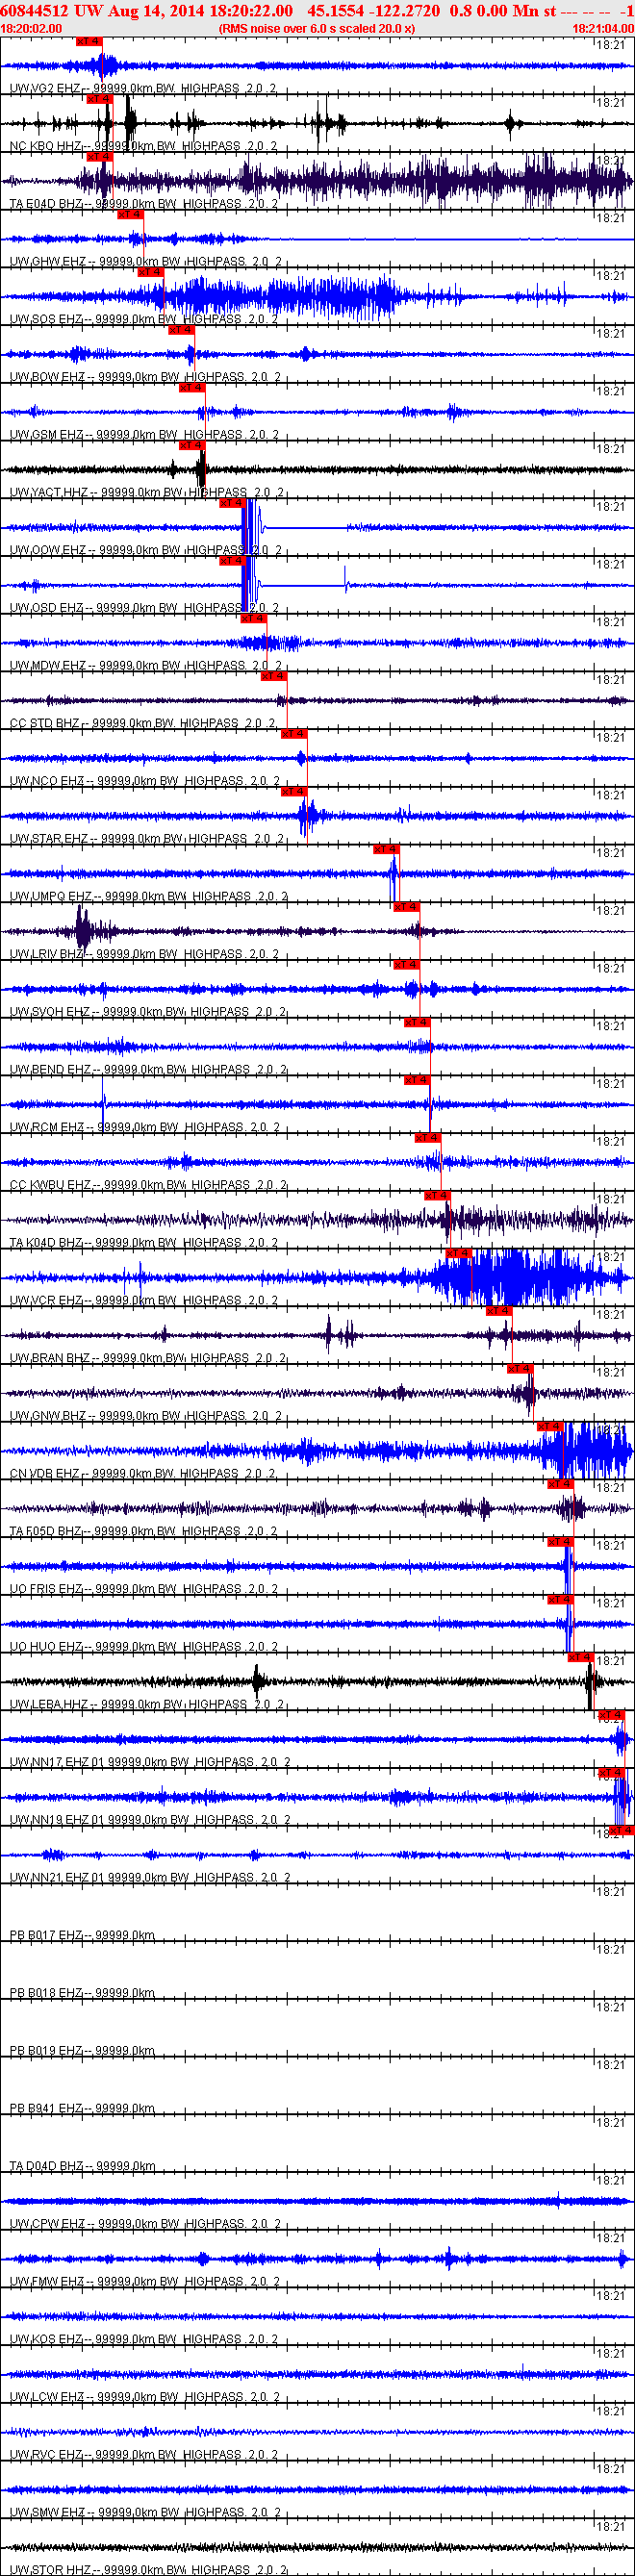Click the pick flag on UW.YACT HHZ trace
The width and height of the screenshot is (635, 2576).
point(192,446)
